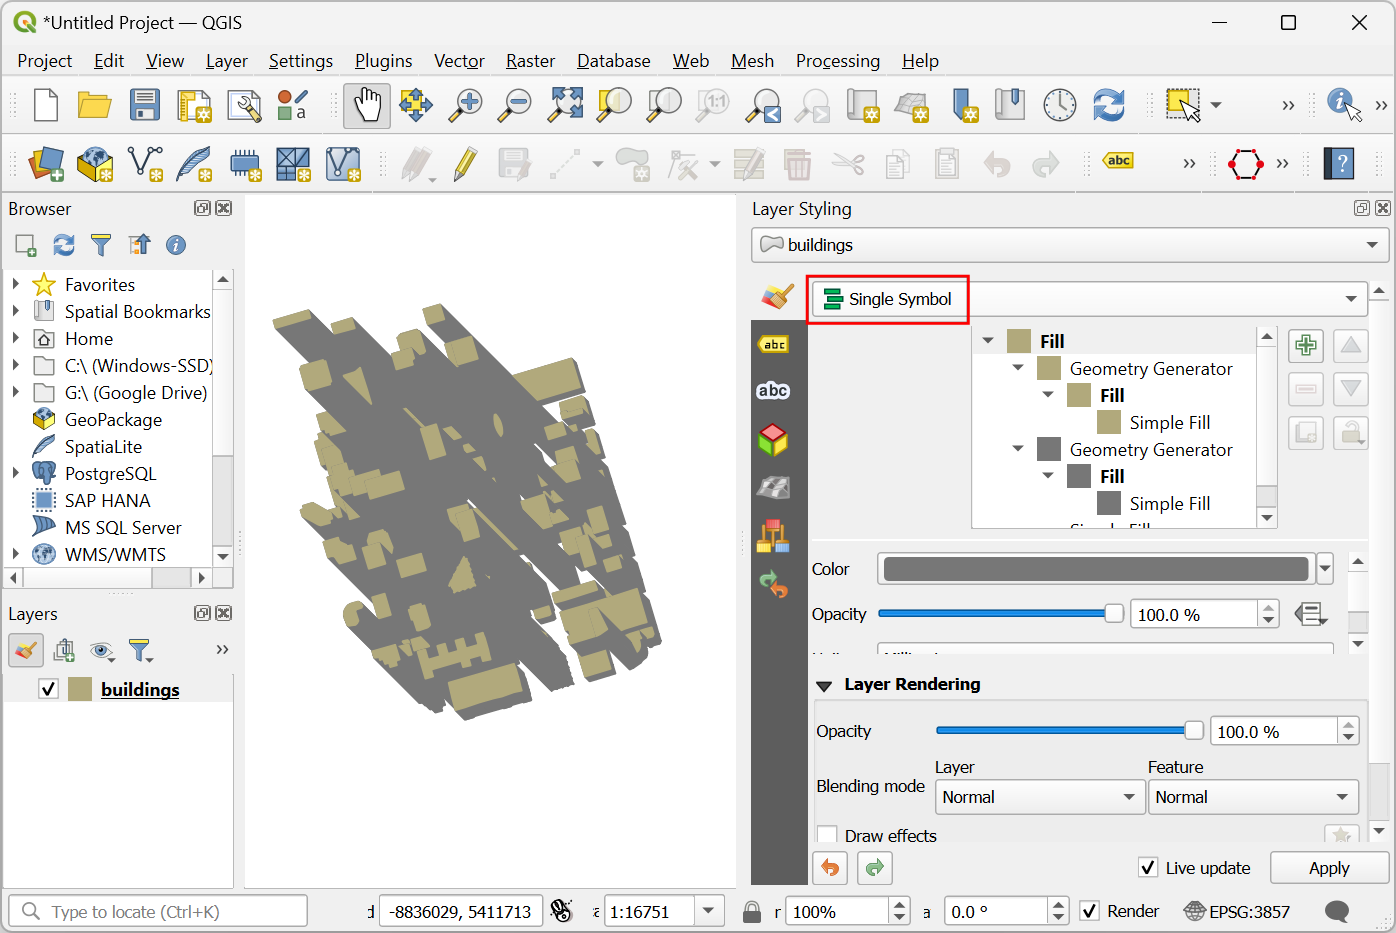This screenshot has height=933, width=1396.
Task: Select the Pan Map hand tool
Action: 367,105
